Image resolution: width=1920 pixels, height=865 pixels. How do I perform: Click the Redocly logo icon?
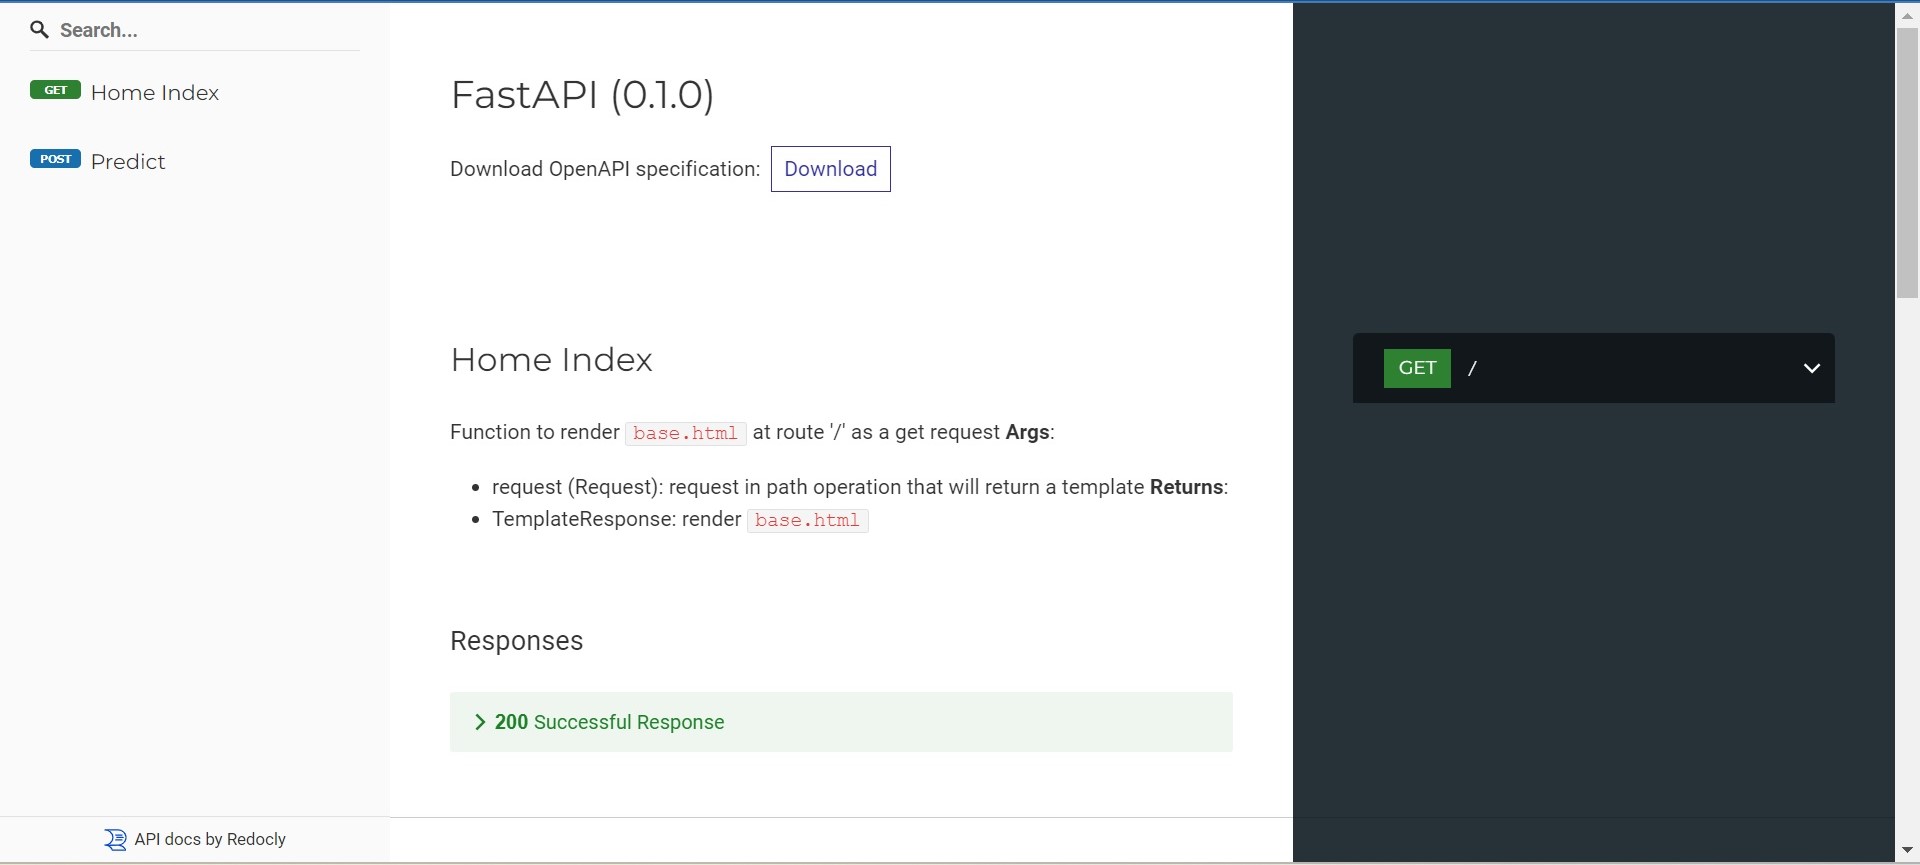116,840
